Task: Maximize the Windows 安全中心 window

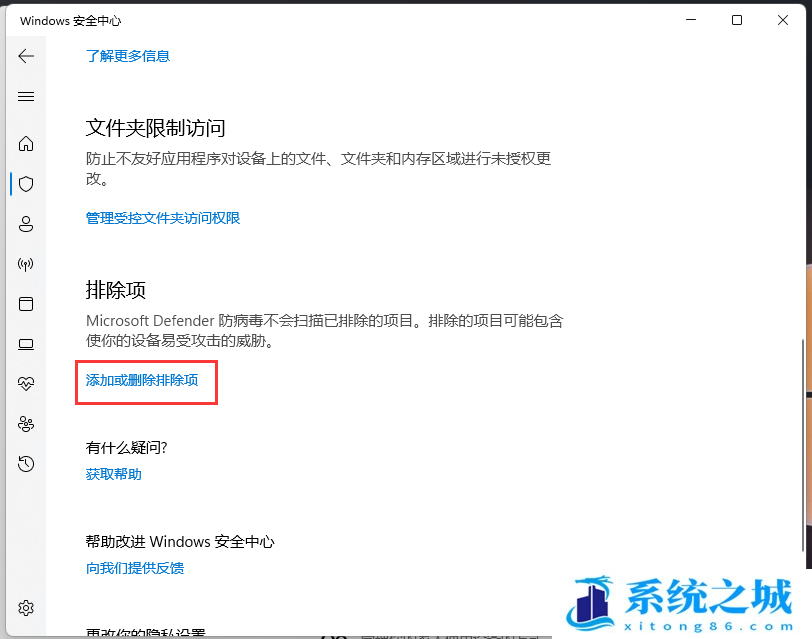Action: tap(736, 20)
